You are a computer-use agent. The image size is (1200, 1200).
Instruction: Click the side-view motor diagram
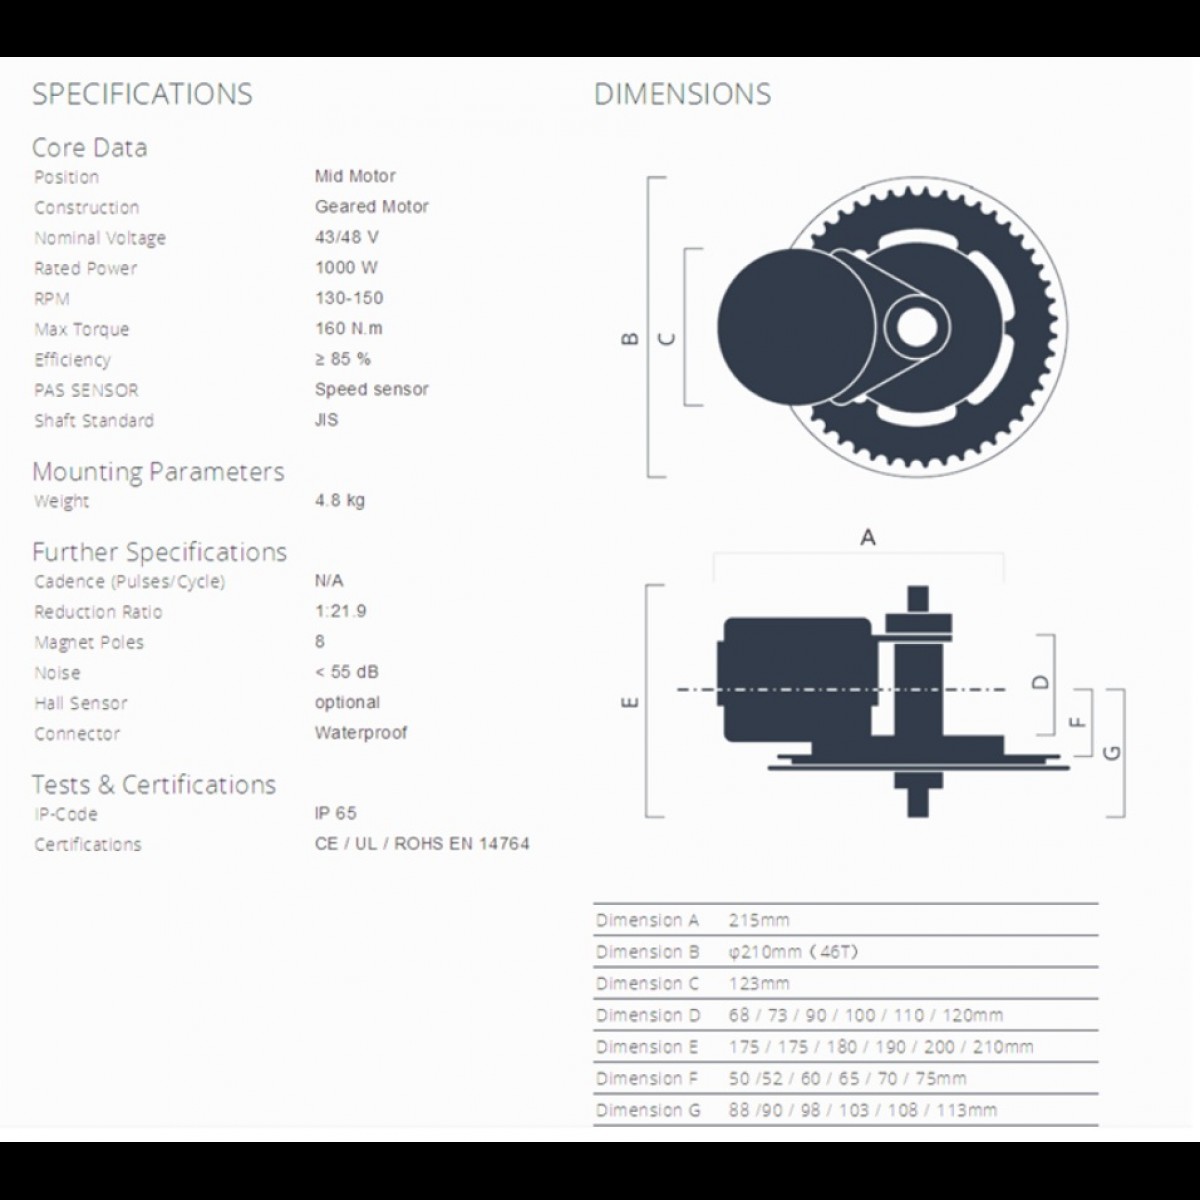coord(868,700)
